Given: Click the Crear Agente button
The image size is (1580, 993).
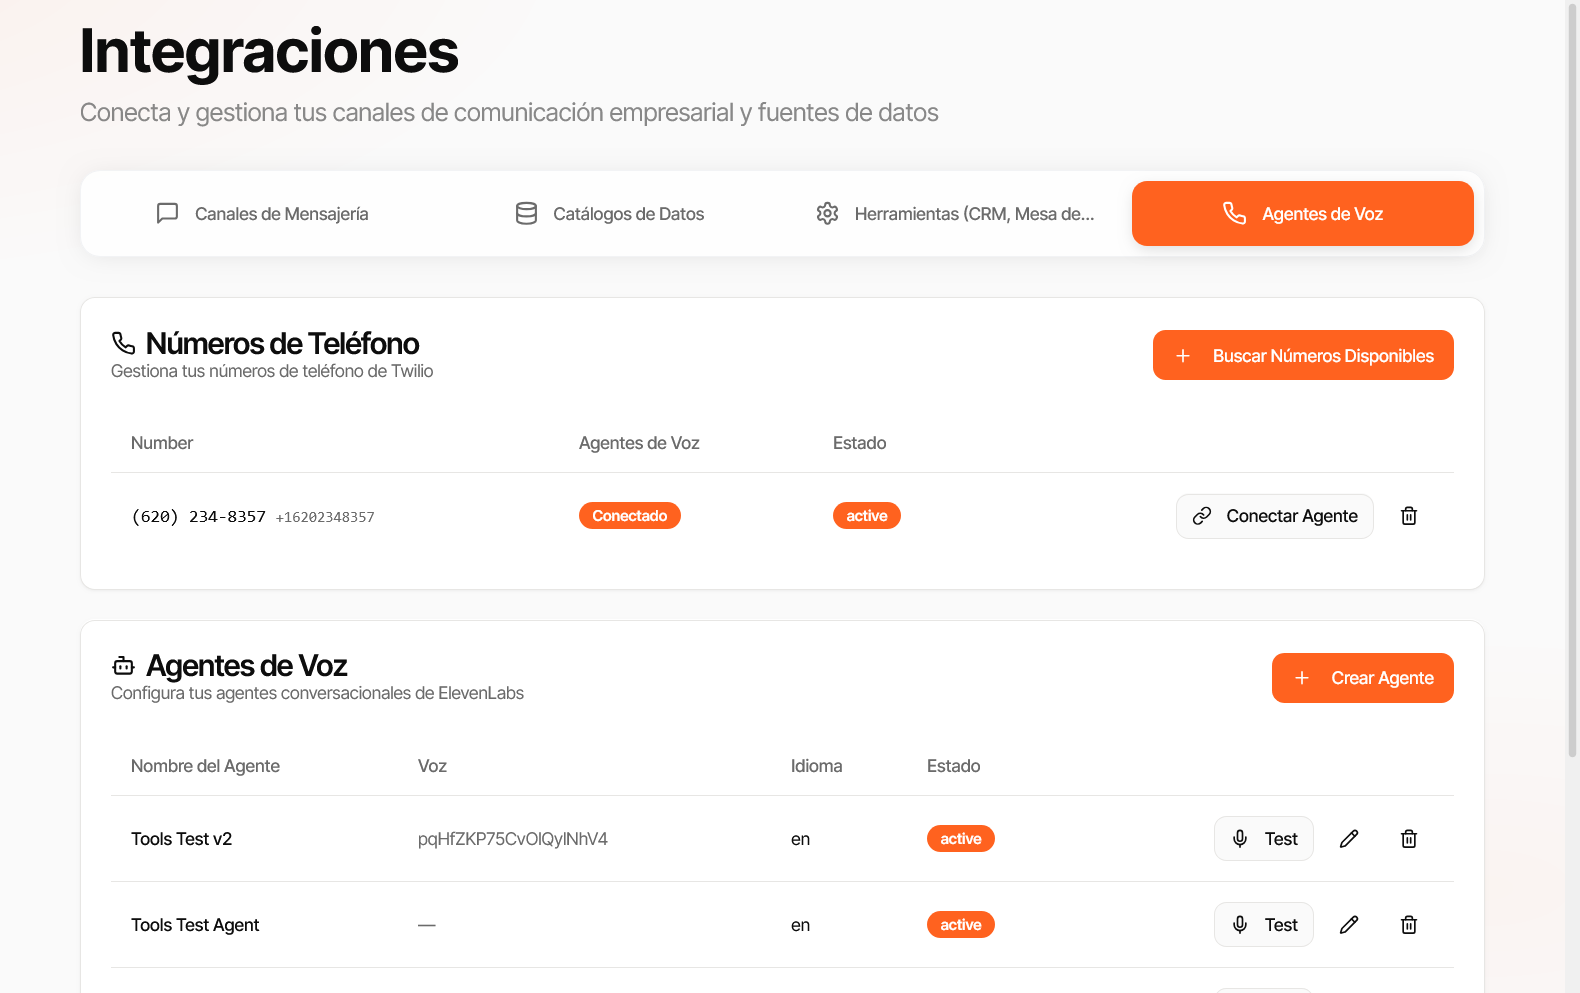Looking at the screenshot, I should (x=1362, y=679).
